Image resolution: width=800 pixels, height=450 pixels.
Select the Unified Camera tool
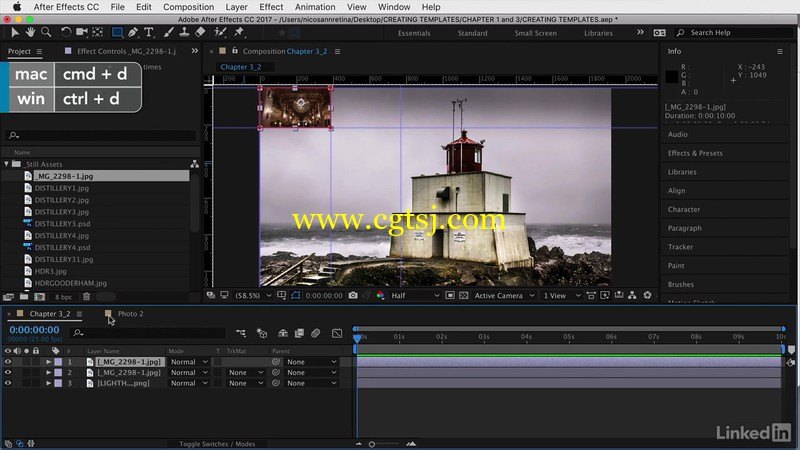tap(82, 33)
